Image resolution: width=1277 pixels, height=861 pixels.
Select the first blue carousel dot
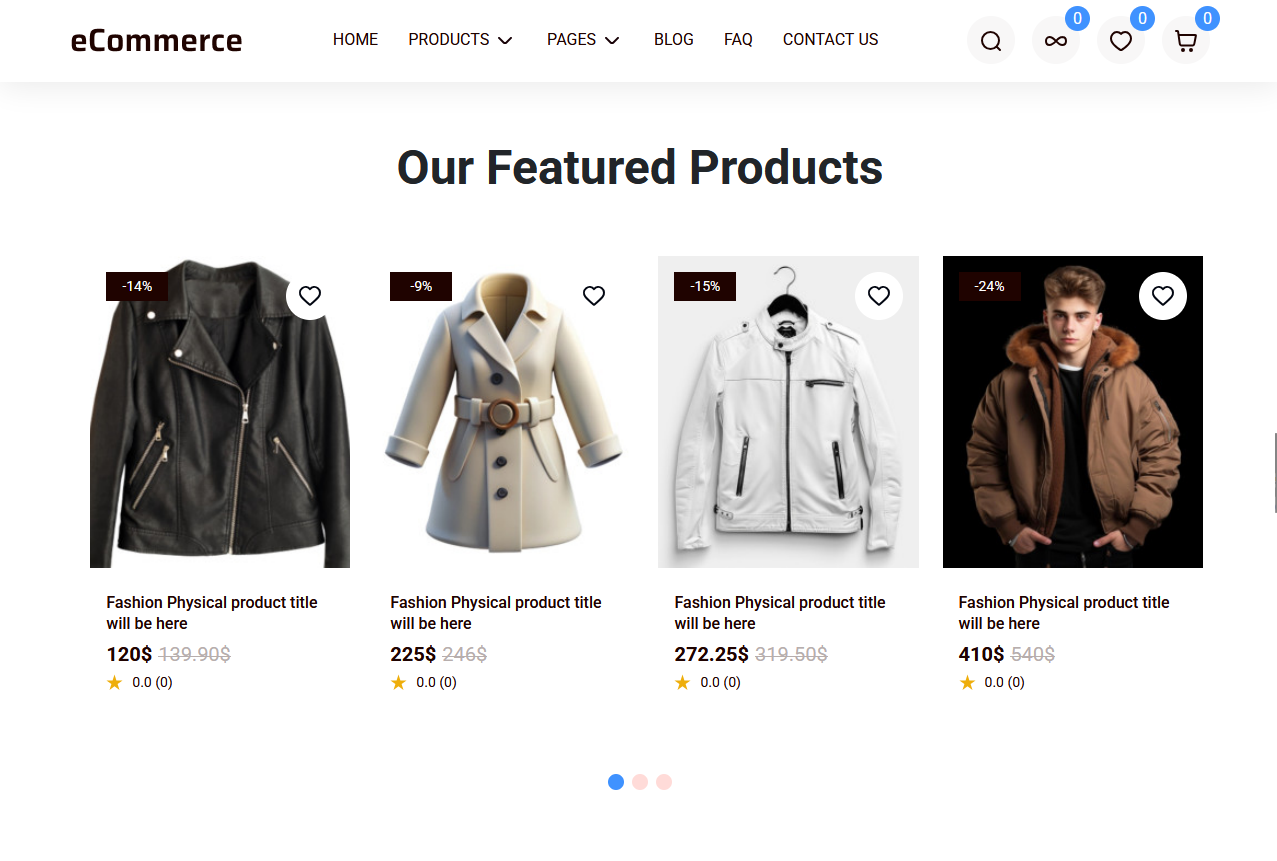pyautogui.click(x=616, y=782)
